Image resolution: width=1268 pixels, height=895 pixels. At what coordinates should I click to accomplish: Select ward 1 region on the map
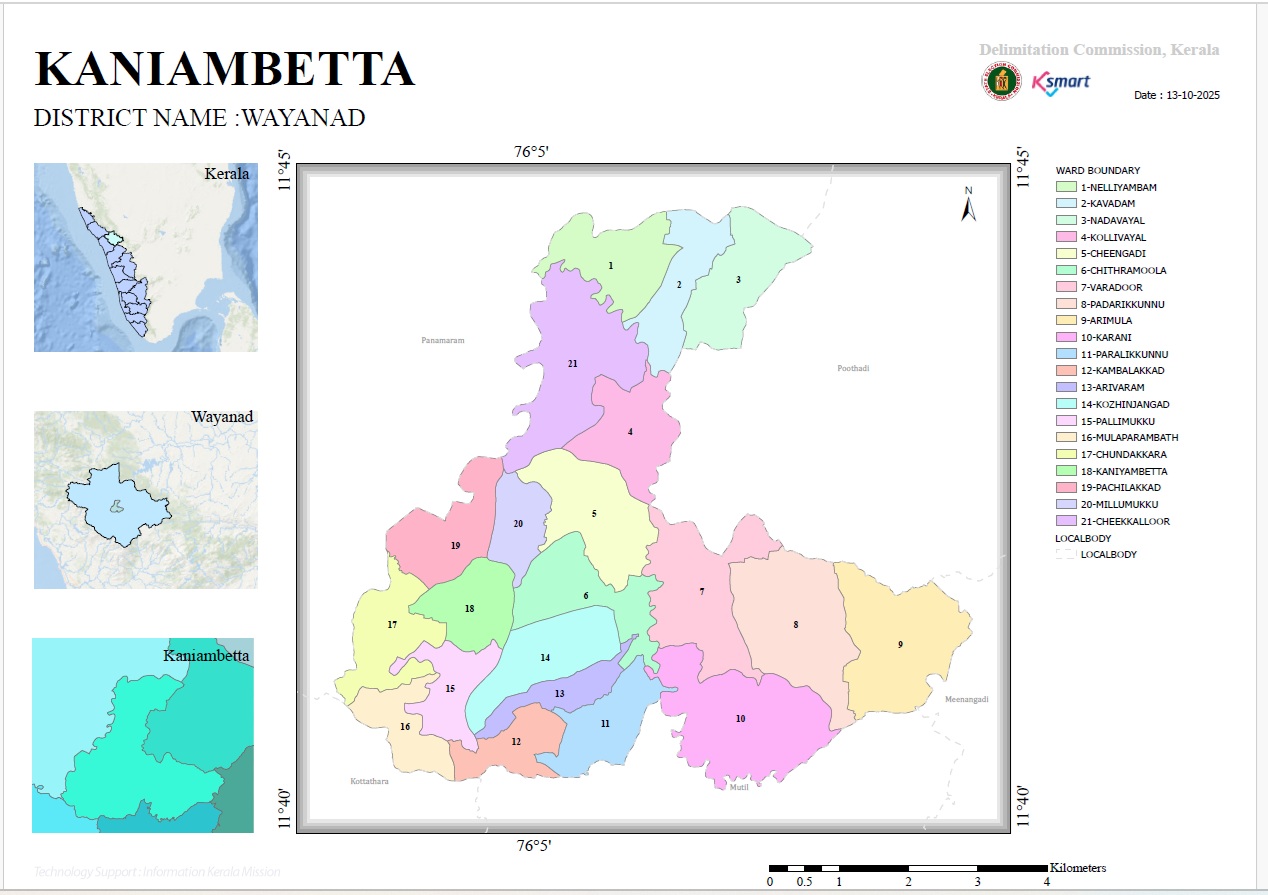pyautogui.click(x=610, y=267)
